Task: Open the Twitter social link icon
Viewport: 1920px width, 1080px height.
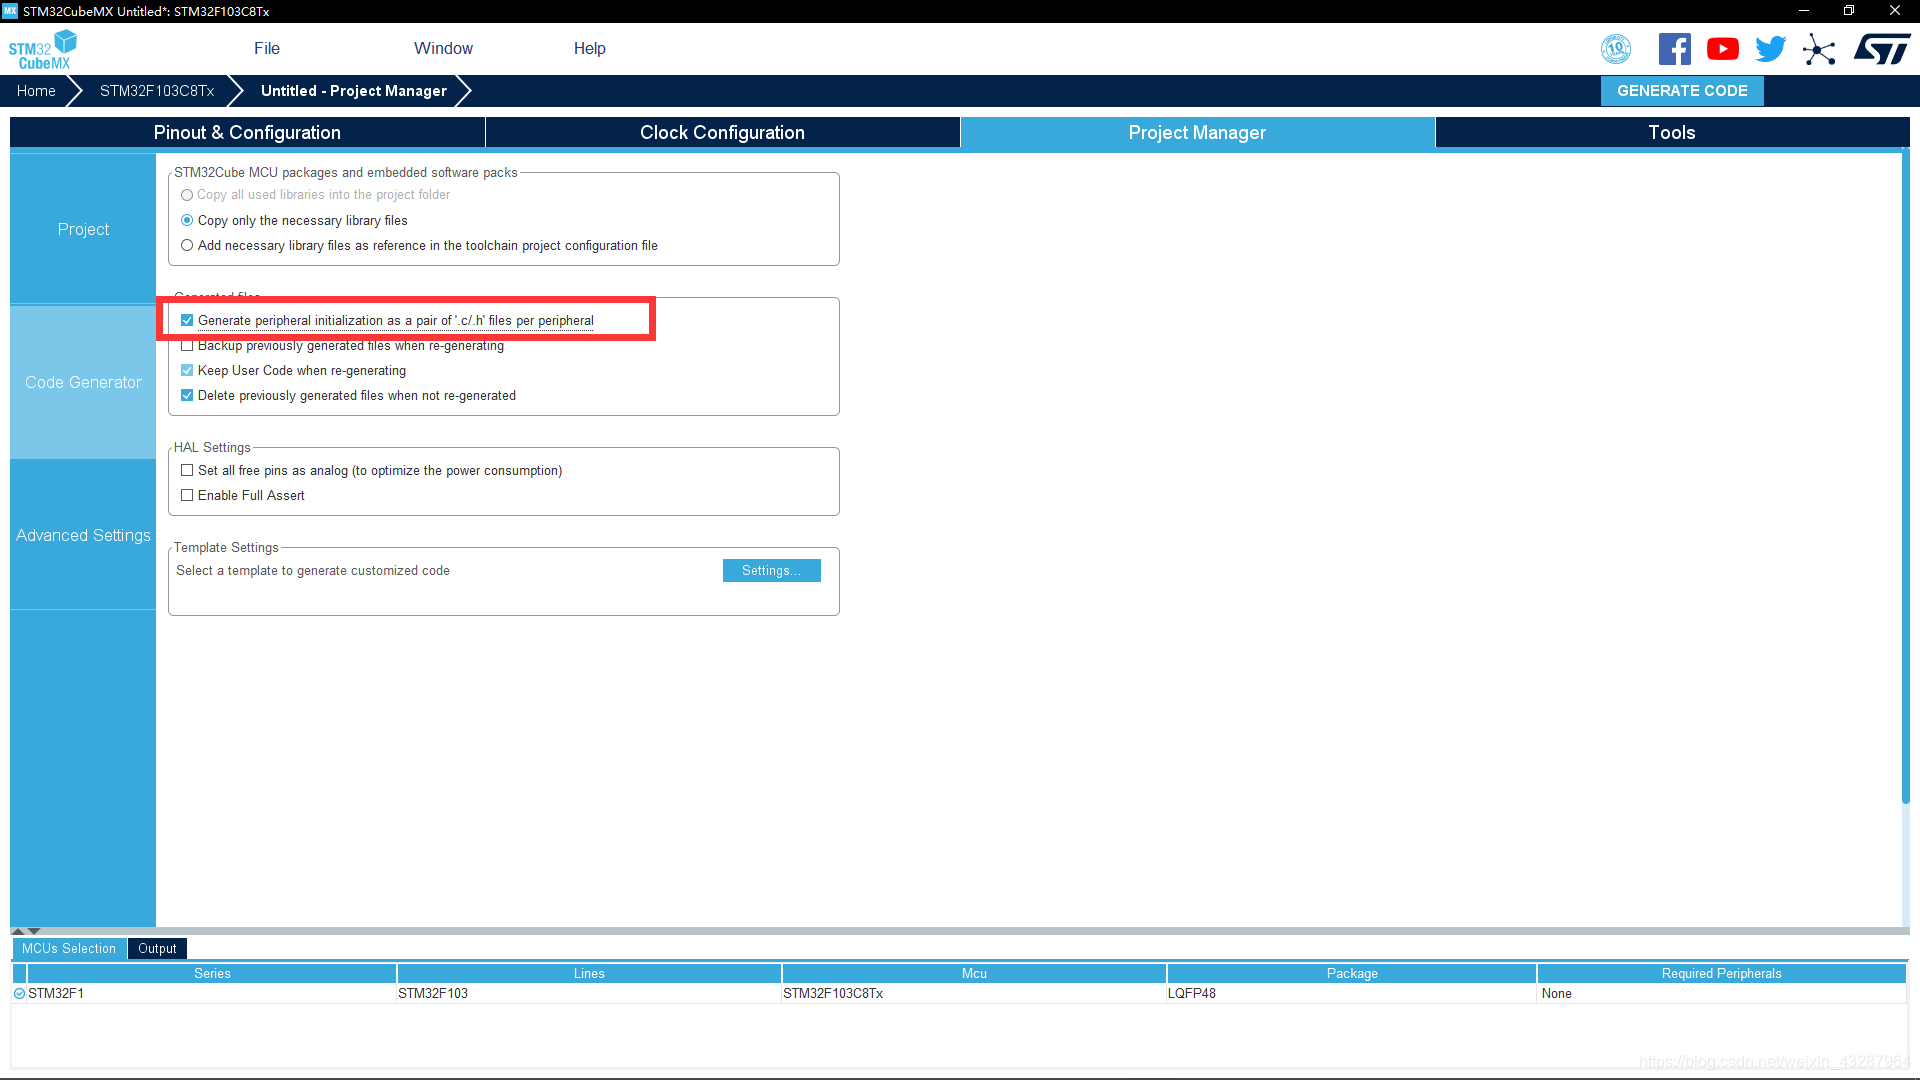Action: [1771, 50]
